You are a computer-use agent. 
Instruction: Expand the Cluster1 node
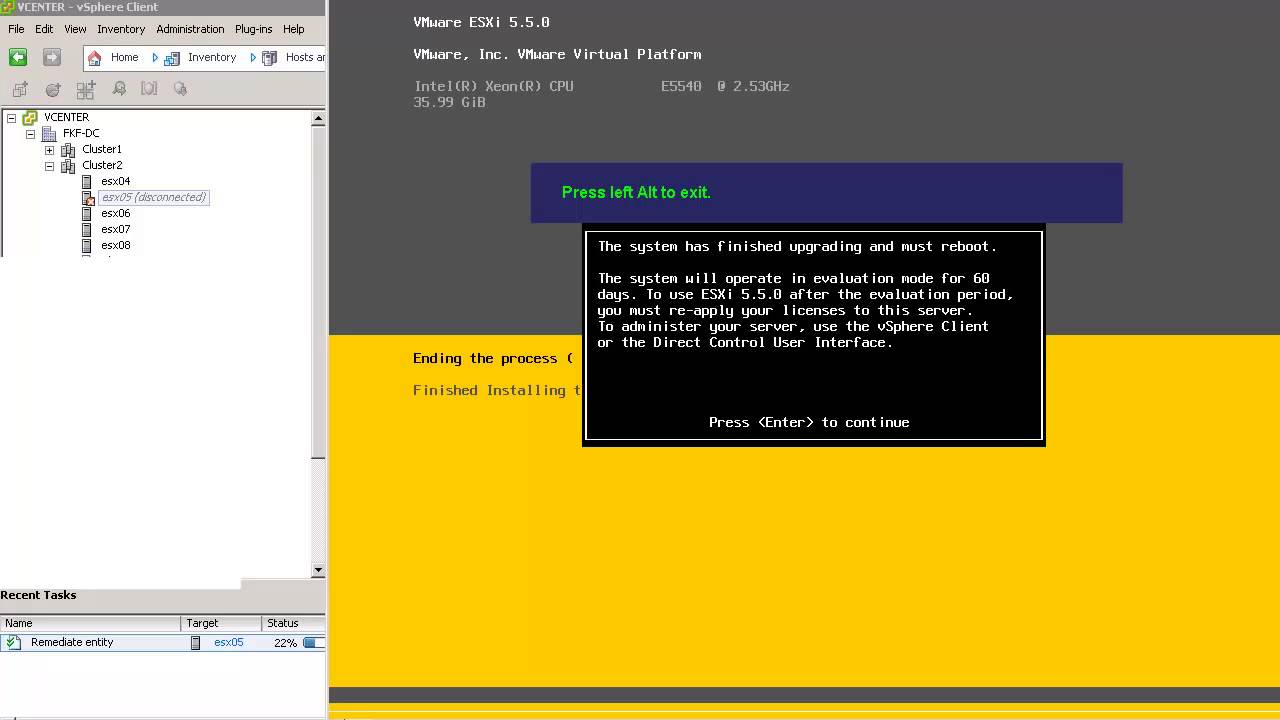click(x=49, y=149)
